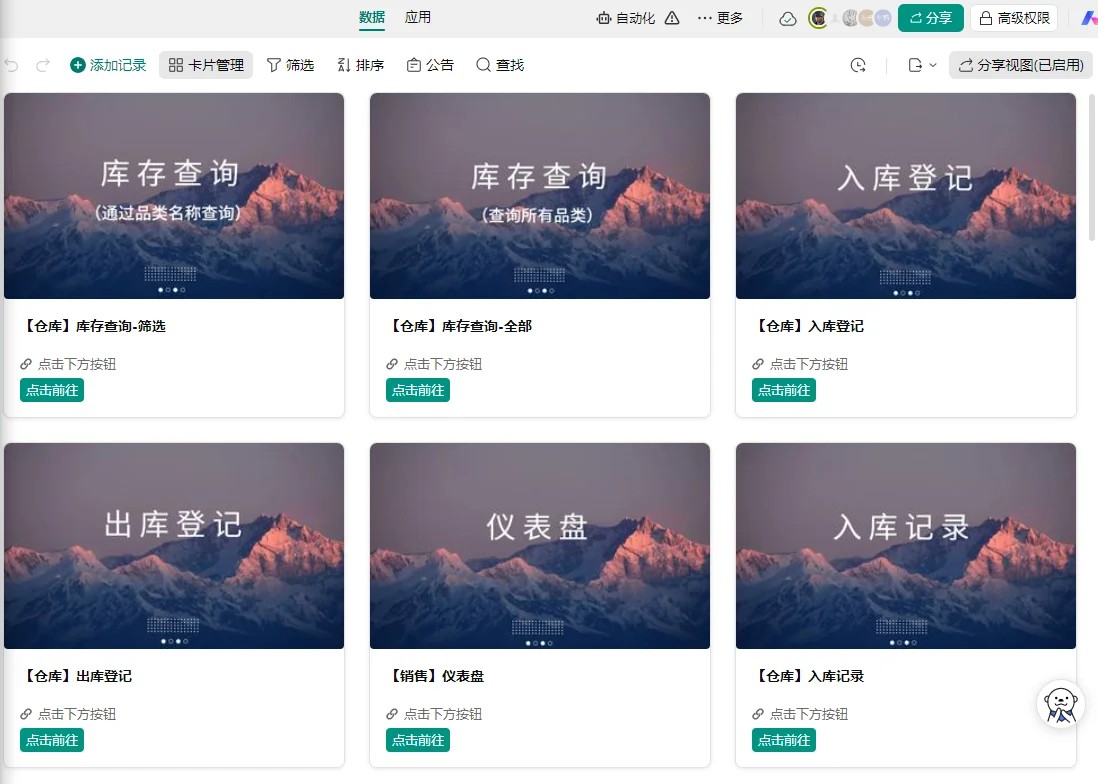The width and height of the screenshot is (1098, 784).
Task: Select the title 【仓库】入库记录
Action: click(x=809, y=676)
